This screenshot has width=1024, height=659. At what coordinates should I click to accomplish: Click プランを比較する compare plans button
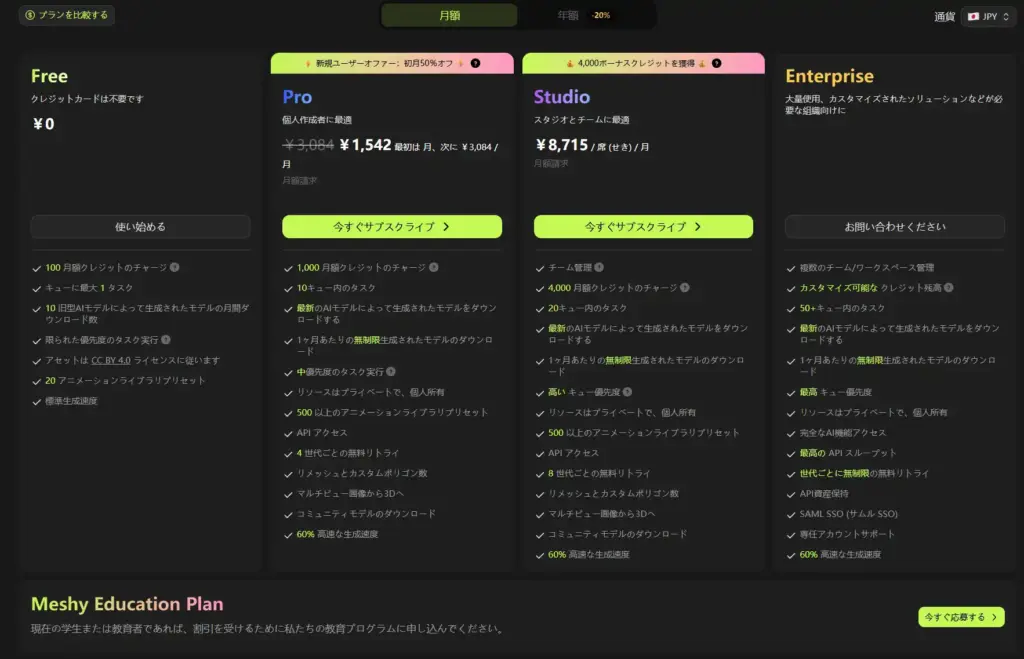click(66, 15)
